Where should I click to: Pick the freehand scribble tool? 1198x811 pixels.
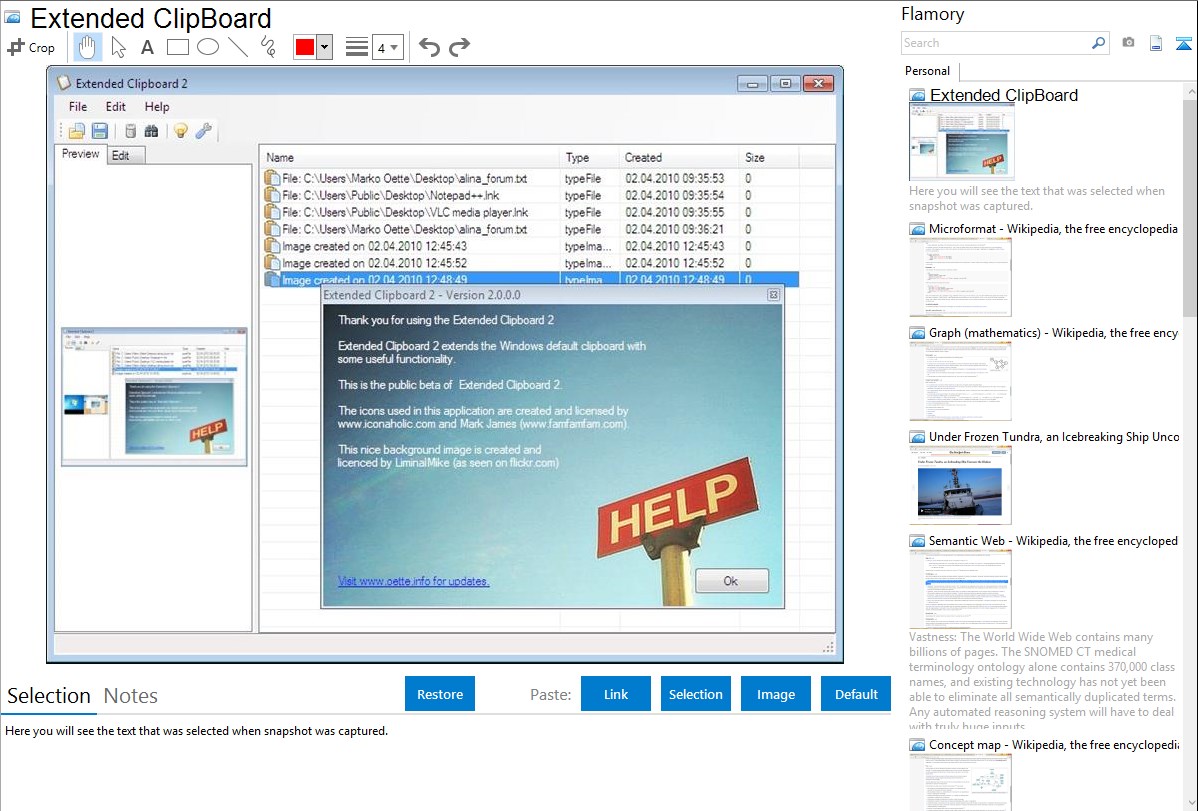coord(267,47)
